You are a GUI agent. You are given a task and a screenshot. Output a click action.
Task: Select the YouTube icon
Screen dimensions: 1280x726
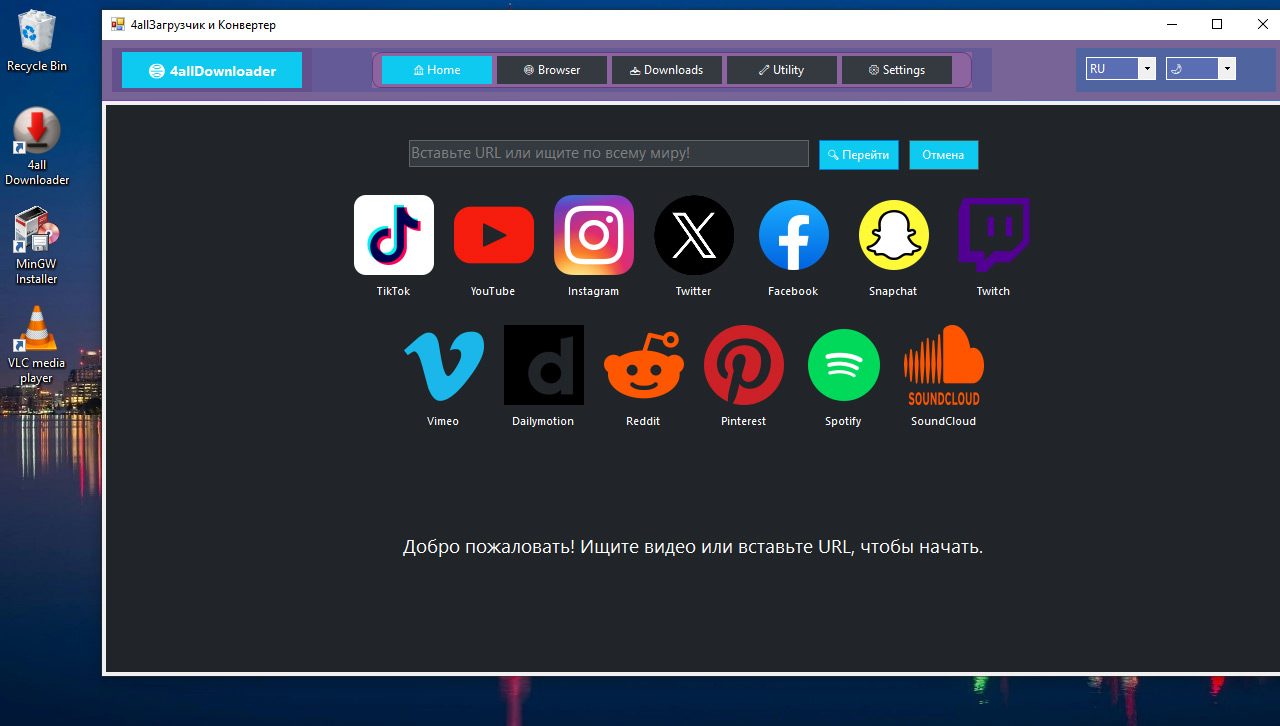pyautogui.click(x=494, y=235)
